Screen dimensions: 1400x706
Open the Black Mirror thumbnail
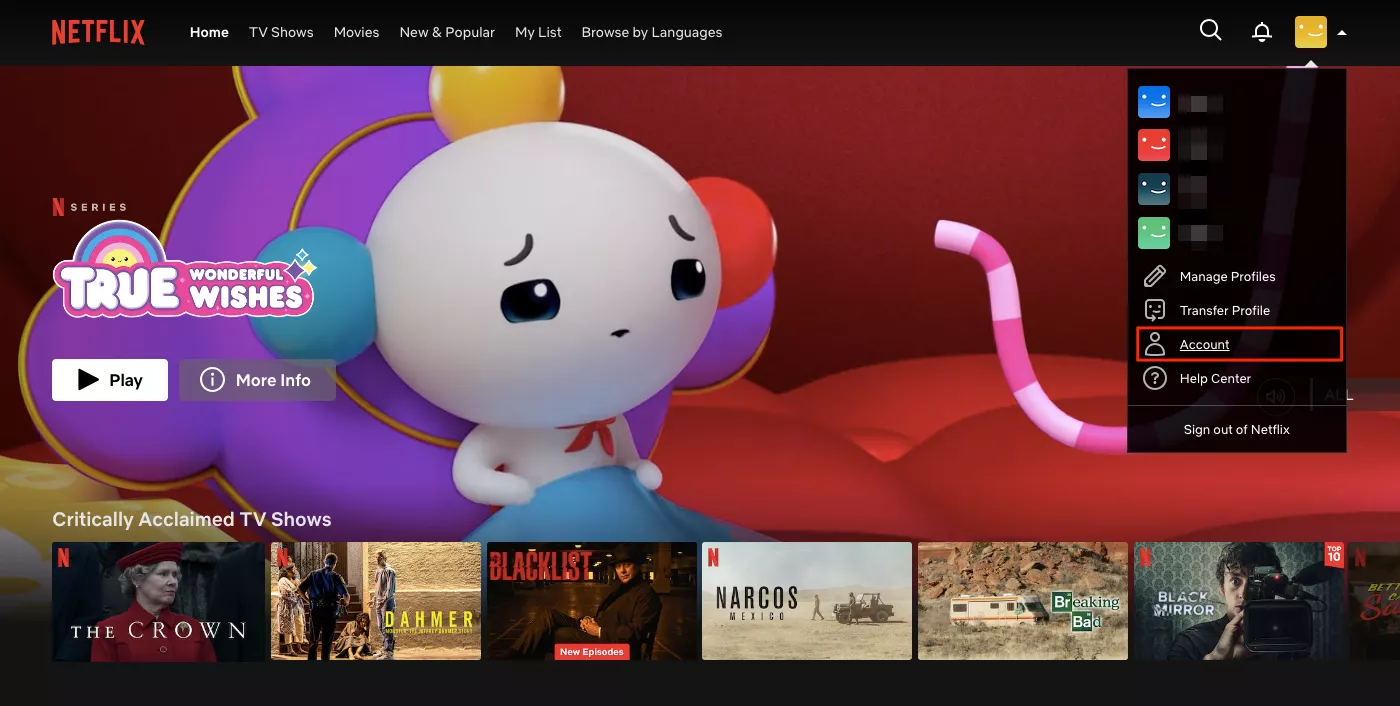pyautogui.click(x=1239, y=601)
